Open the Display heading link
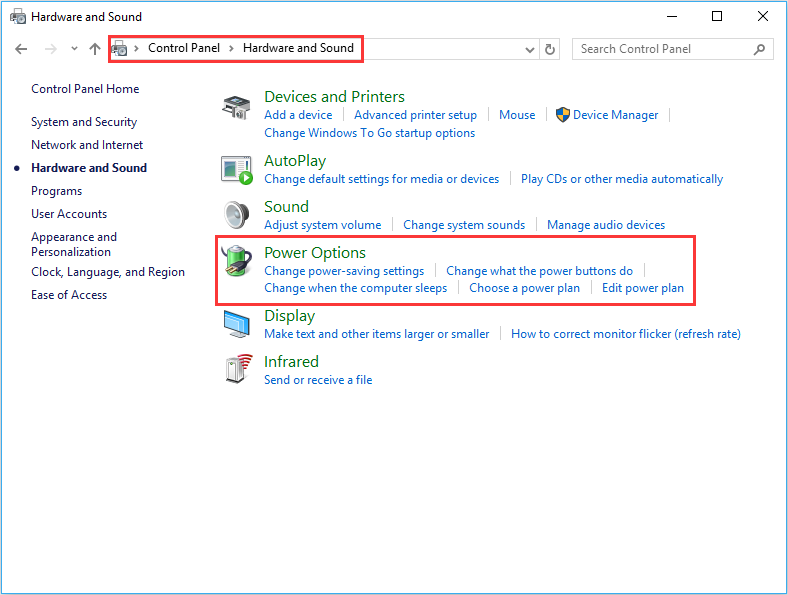 pos(289,316)
